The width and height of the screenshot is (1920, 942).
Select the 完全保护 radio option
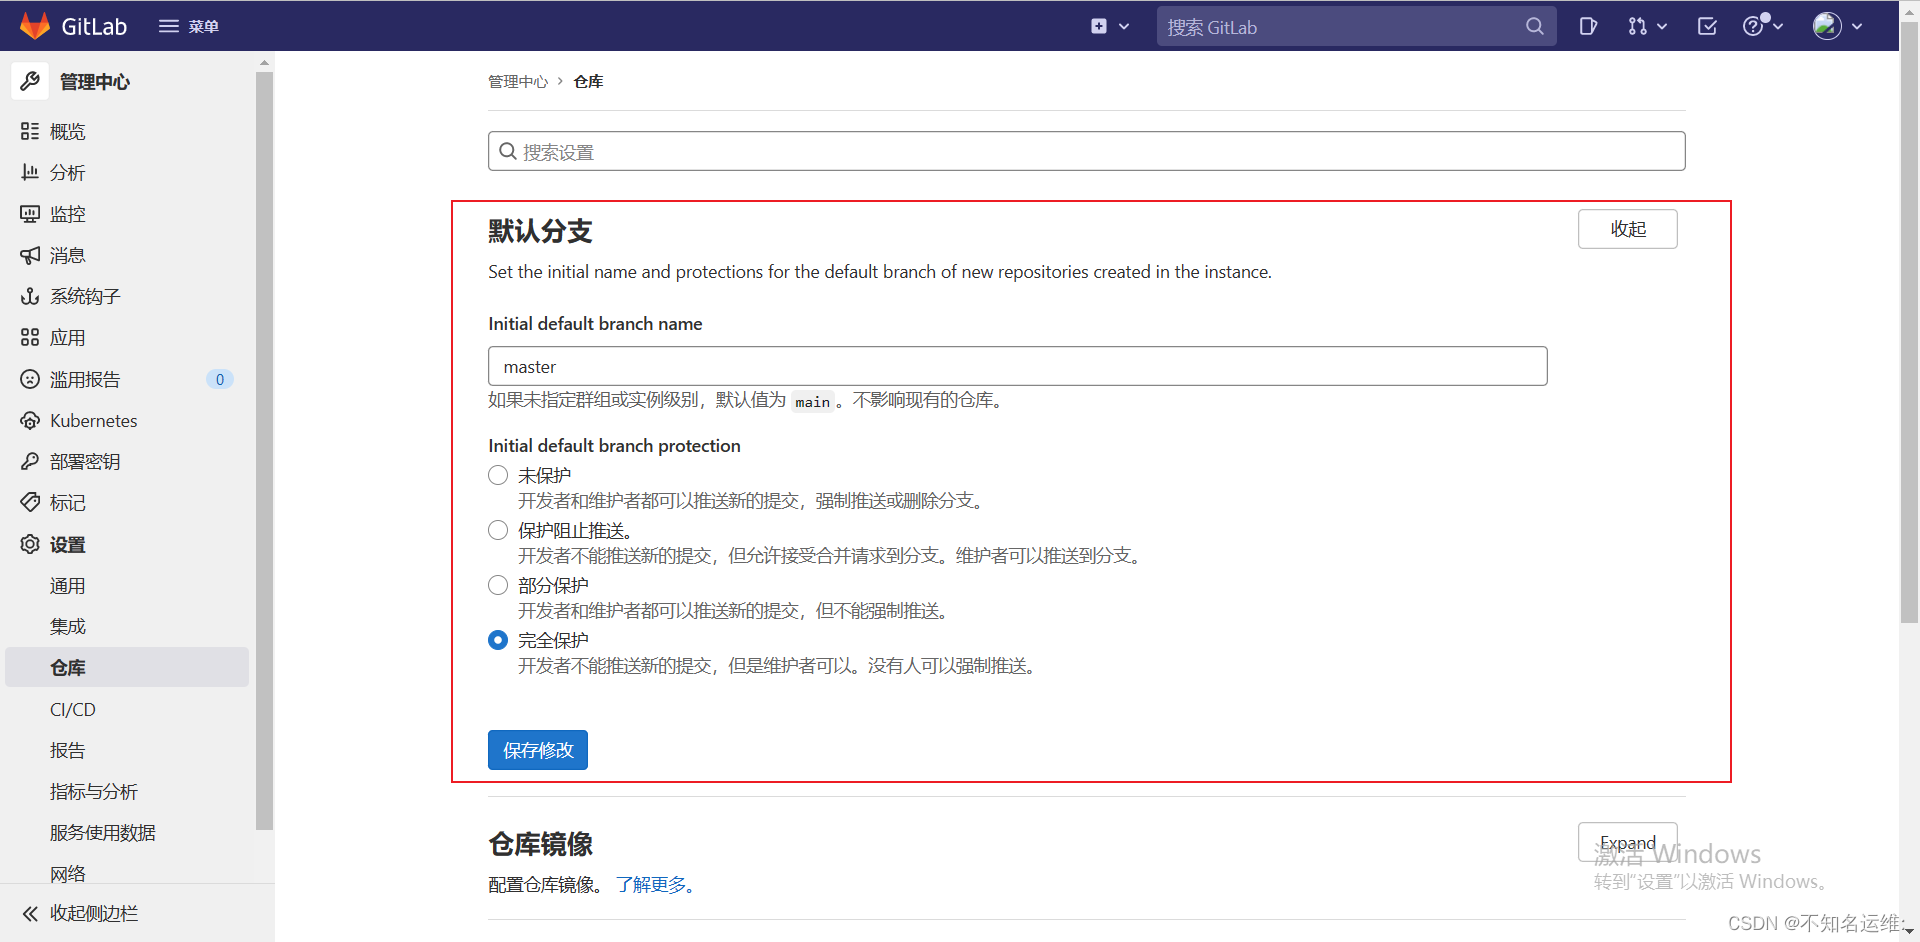coord(498,640)
